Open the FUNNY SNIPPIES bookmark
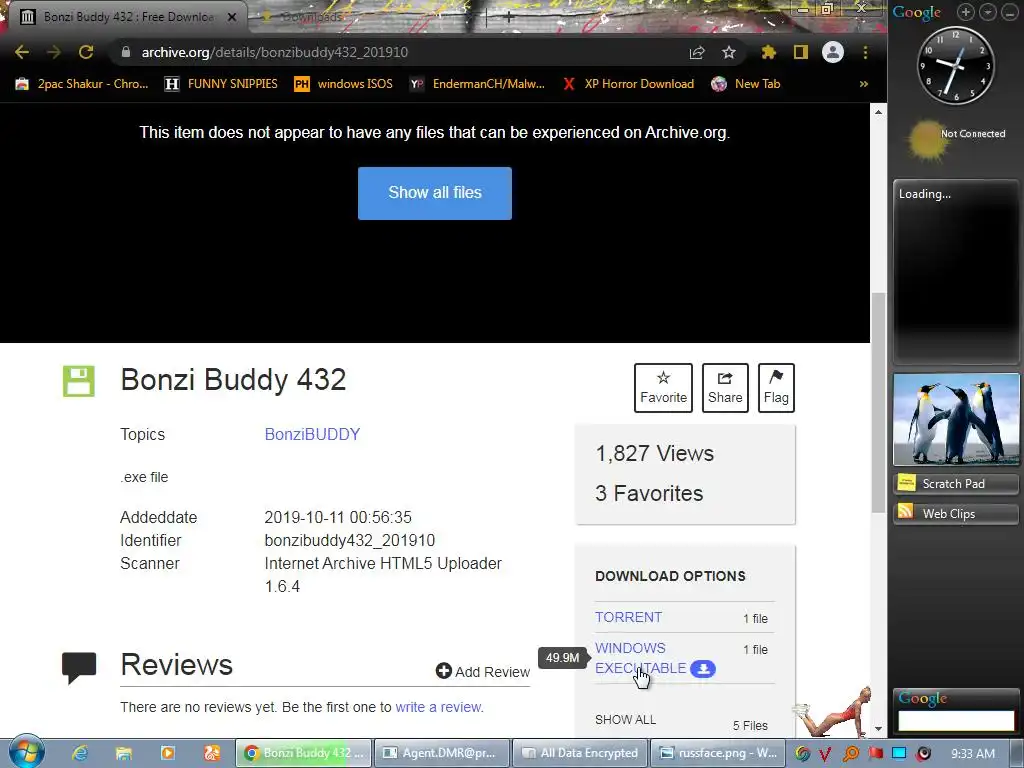This screenshot has width=1024, height=768. click(221, 84)
